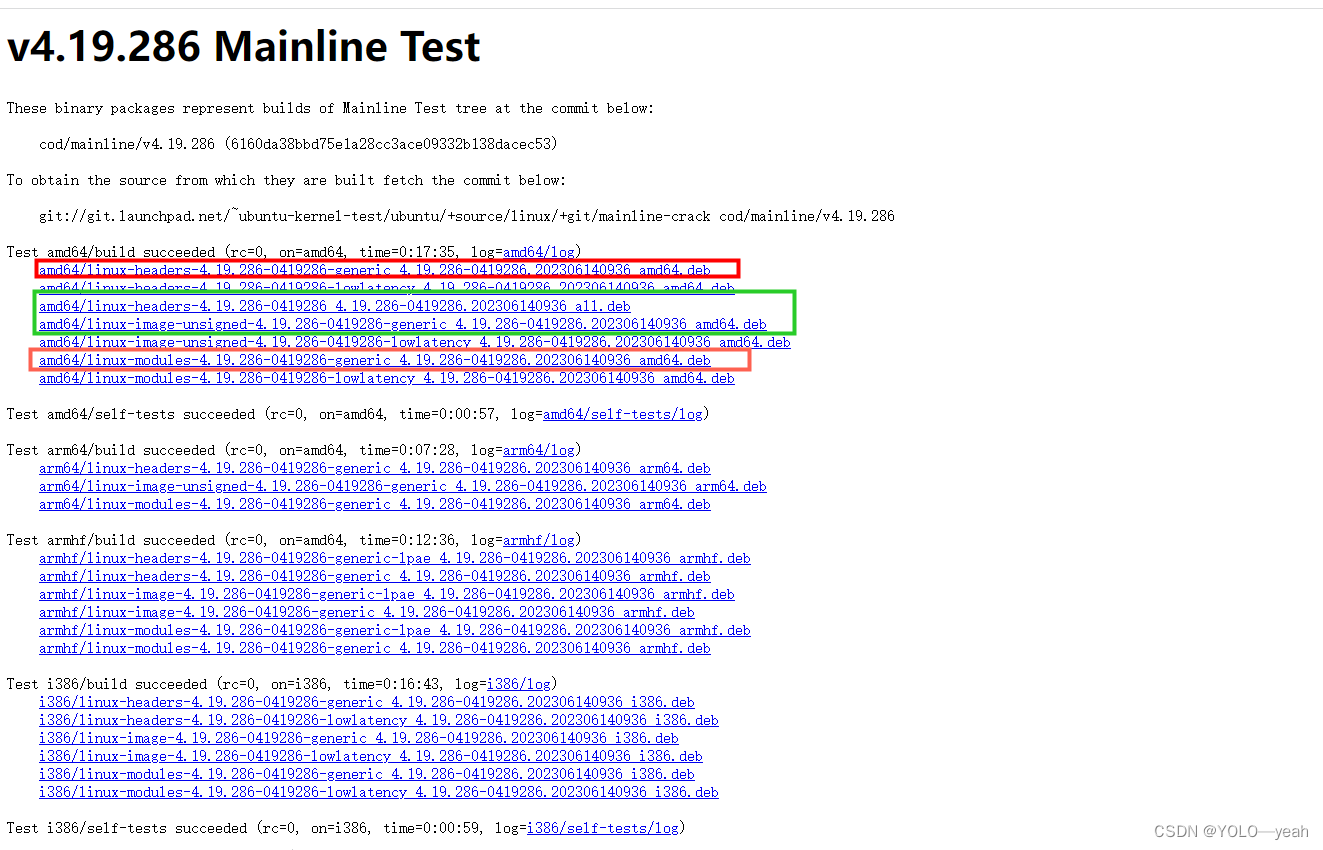Download amd64 linux-modules lowlatency deb
The width and height of the screenshot is (1323, 850).
[x=387, y=378]
